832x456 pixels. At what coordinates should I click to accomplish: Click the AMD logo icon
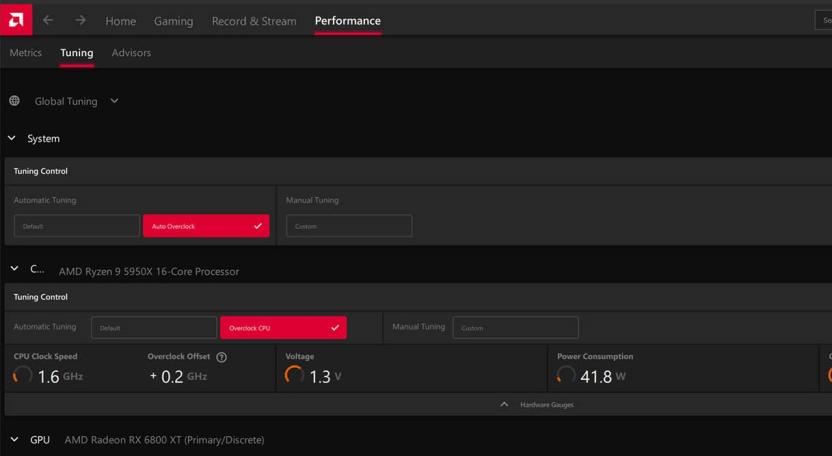[16, 20]
